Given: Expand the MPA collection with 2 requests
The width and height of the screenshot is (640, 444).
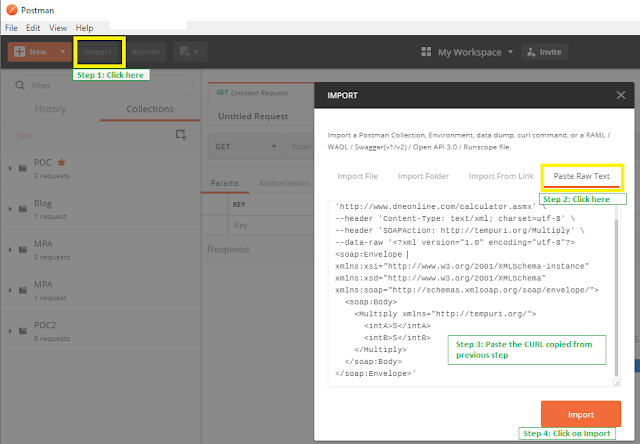Looking at the screenshot, I should 10,249.
